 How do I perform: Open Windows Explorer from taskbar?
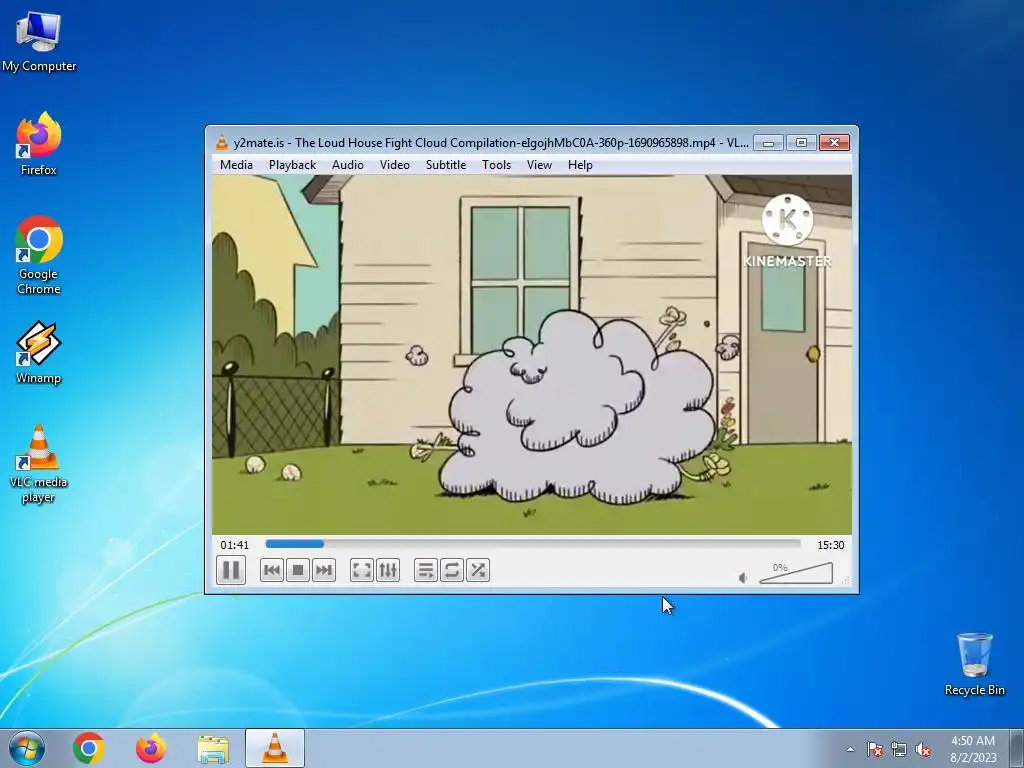pyautogui.click(x=213, y=748)
